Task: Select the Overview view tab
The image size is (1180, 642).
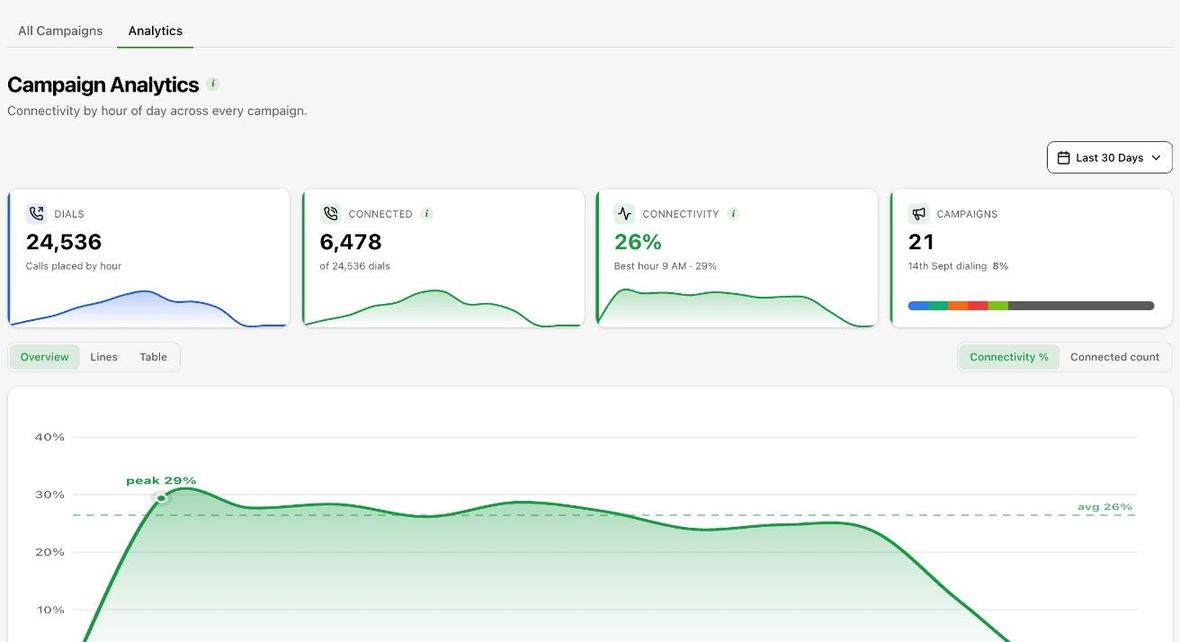Action: pyautogui.click(x=44, y=357)
